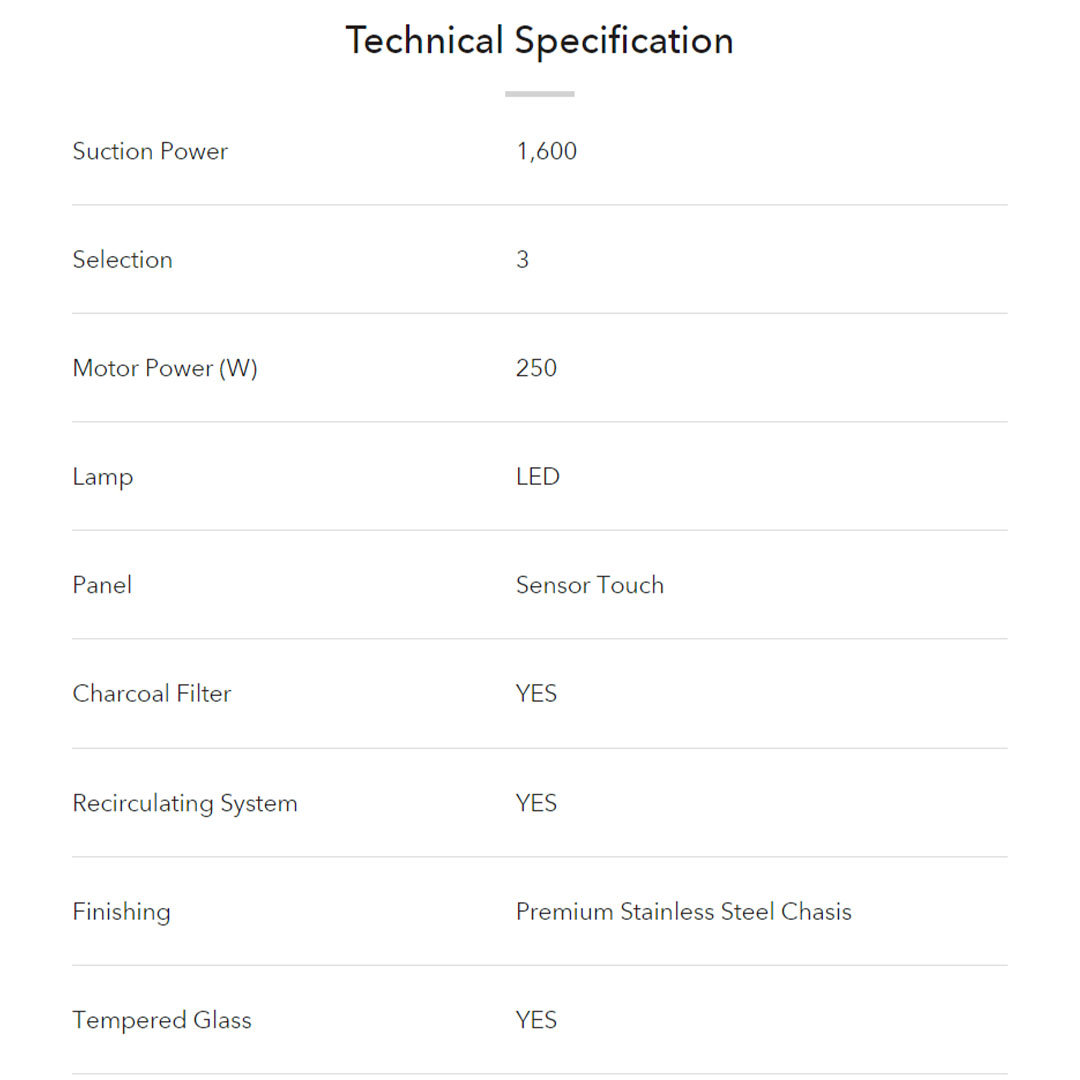Click the Motor Power (W) label

[165, 368]
